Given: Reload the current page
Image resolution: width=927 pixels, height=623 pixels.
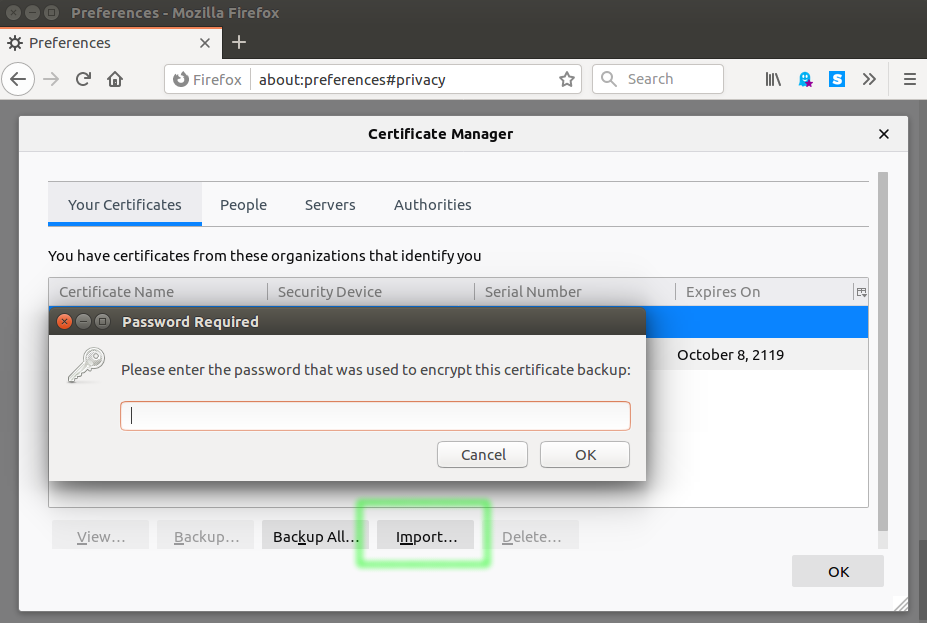Looking at the screenshot, I should 83,79.
